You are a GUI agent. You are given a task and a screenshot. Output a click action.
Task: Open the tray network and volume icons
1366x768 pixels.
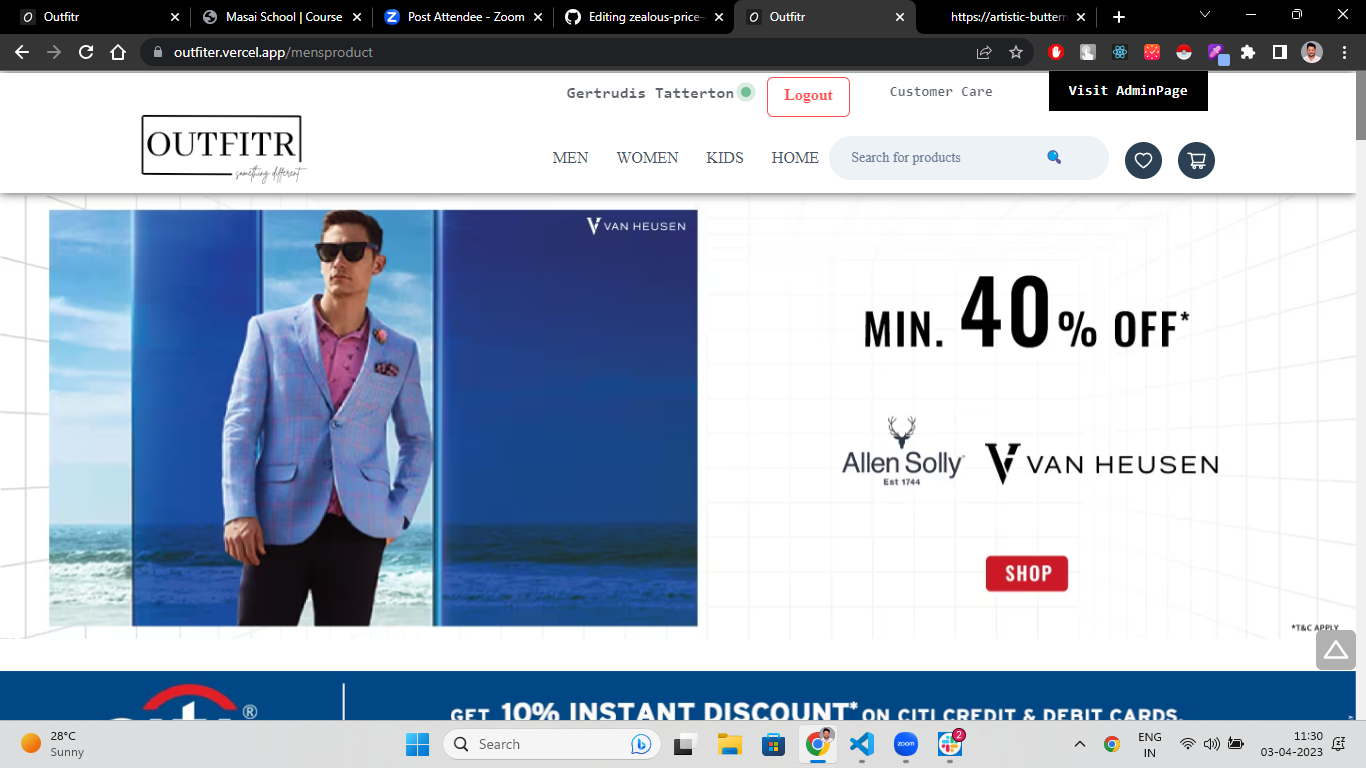coord(1211,744)
